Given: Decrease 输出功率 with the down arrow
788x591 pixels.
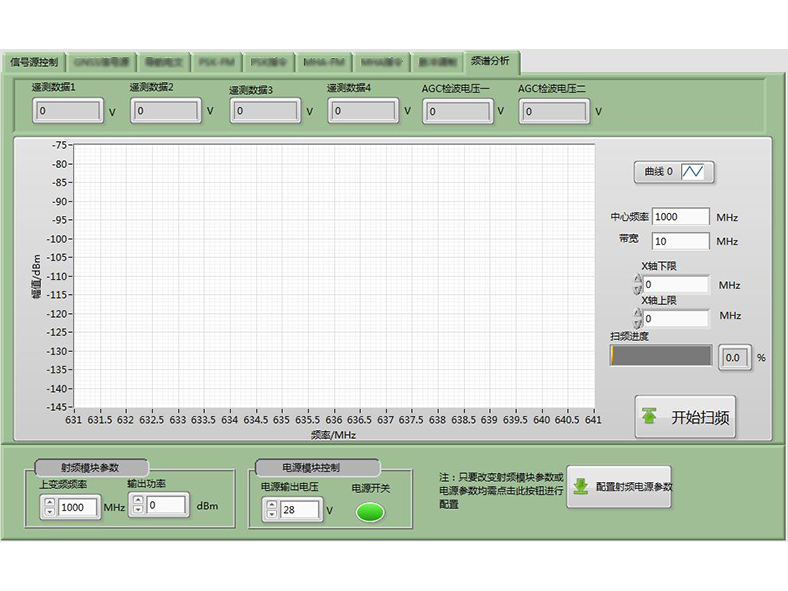Looking at the screenshot, I should click(x=138, y=510).
